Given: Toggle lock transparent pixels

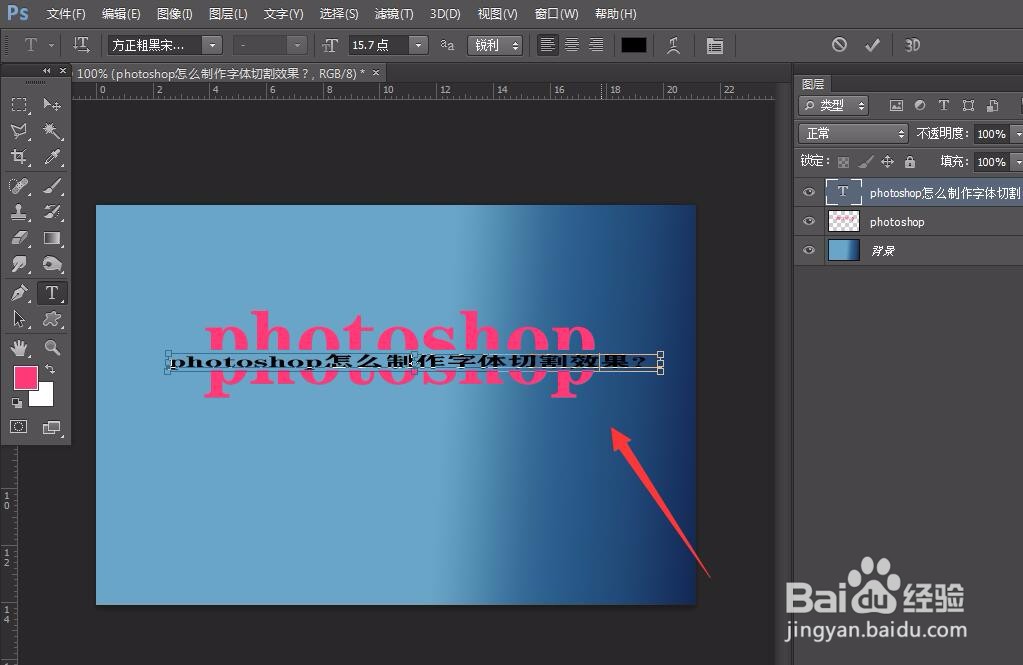Looking at the screenshot, I should [844, 162].
